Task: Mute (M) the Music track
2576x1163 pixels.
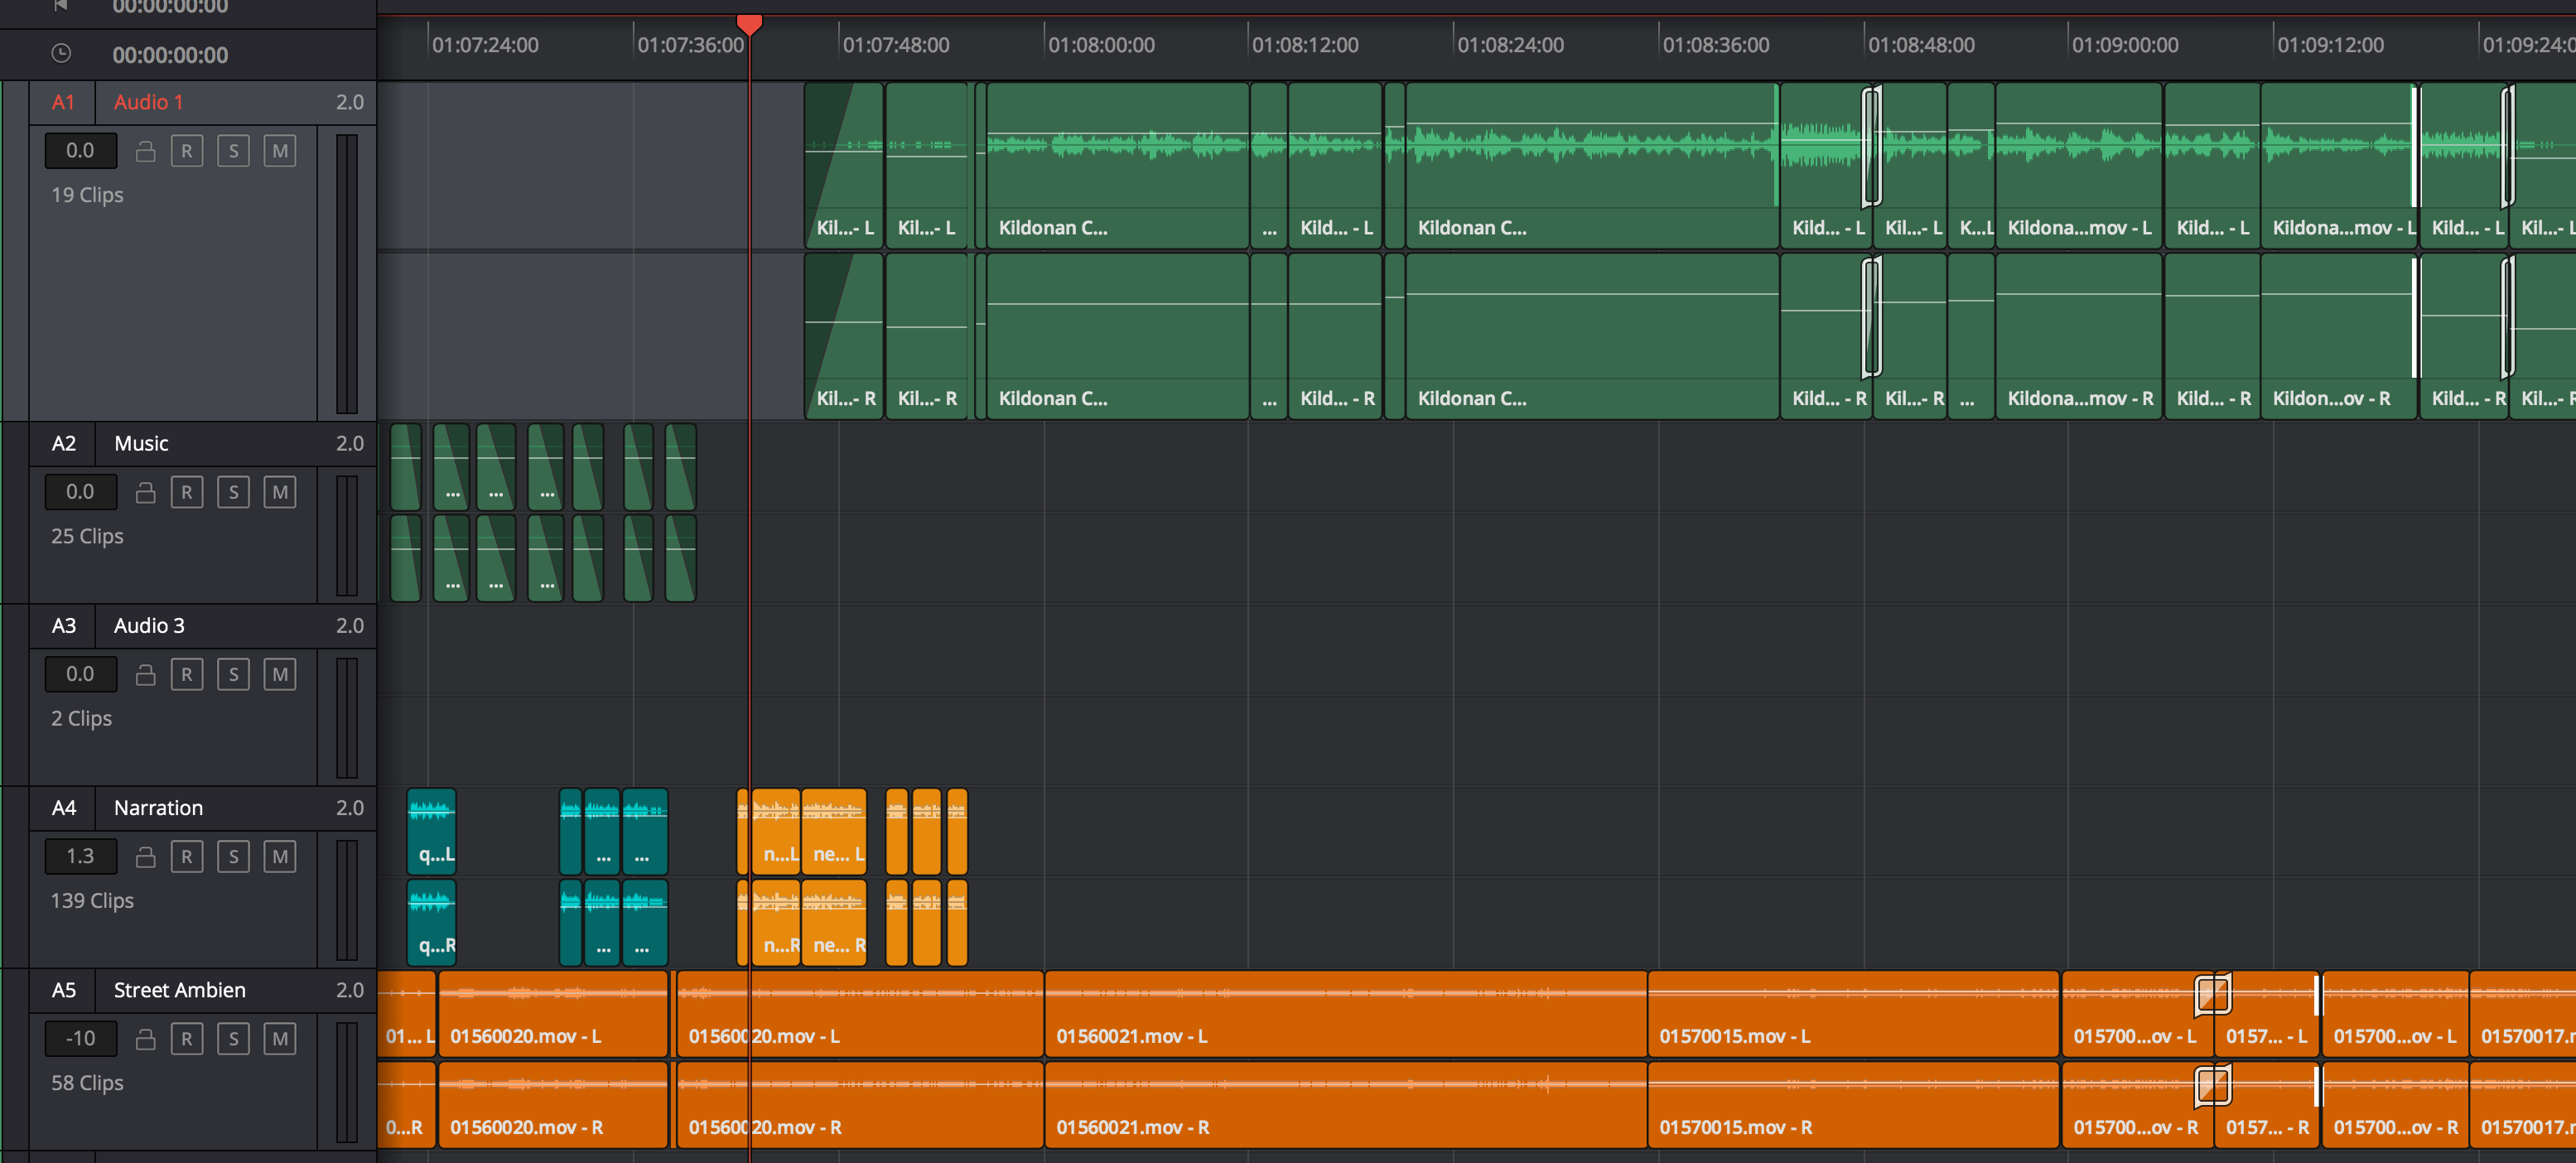Action: 280,492
